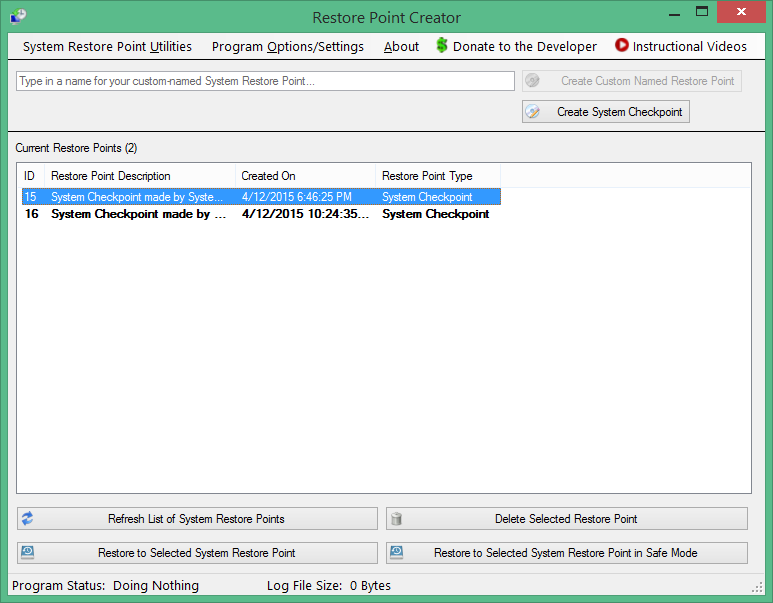Click the Restore to Selected restore icon
The width and height of the screenshot is (773, 603).
(x=28, y=553)
